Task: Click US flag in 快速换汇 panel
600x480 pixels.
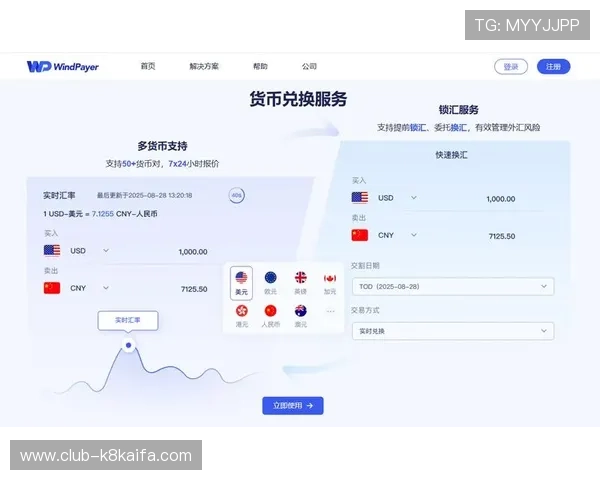Action: [360, 198]
